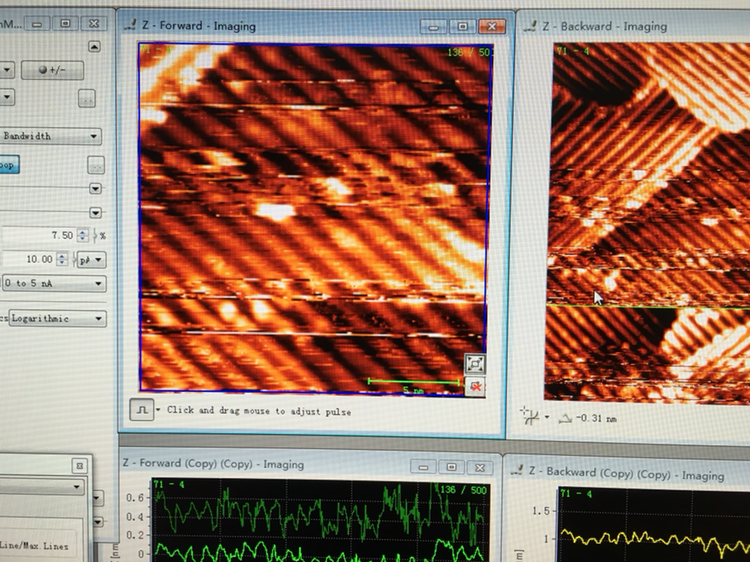Click the 10.00 value input field
750x562 pixels.
pyautogui.click(x=30, y=259)
